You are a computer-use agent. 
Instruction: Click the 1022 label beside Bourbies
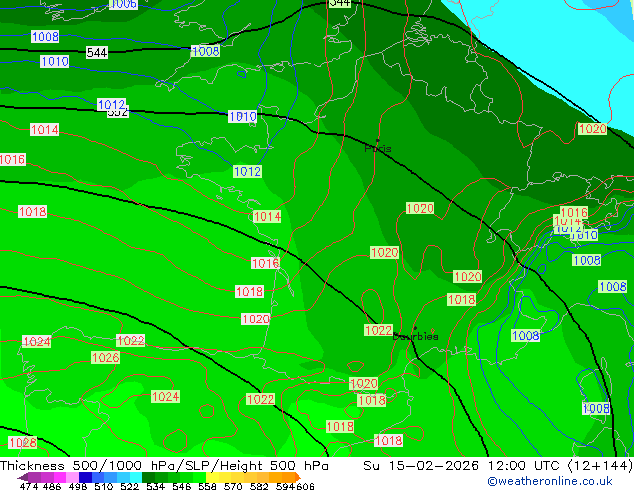378,330
